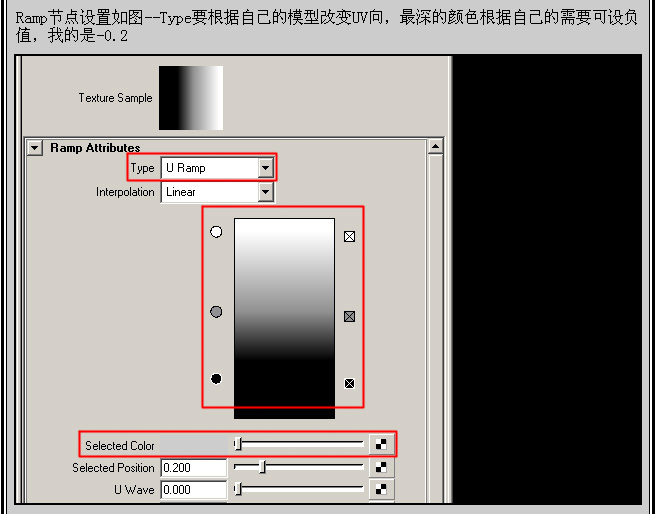
Task: Select the black ramp color handle
Action: (216, 378)
